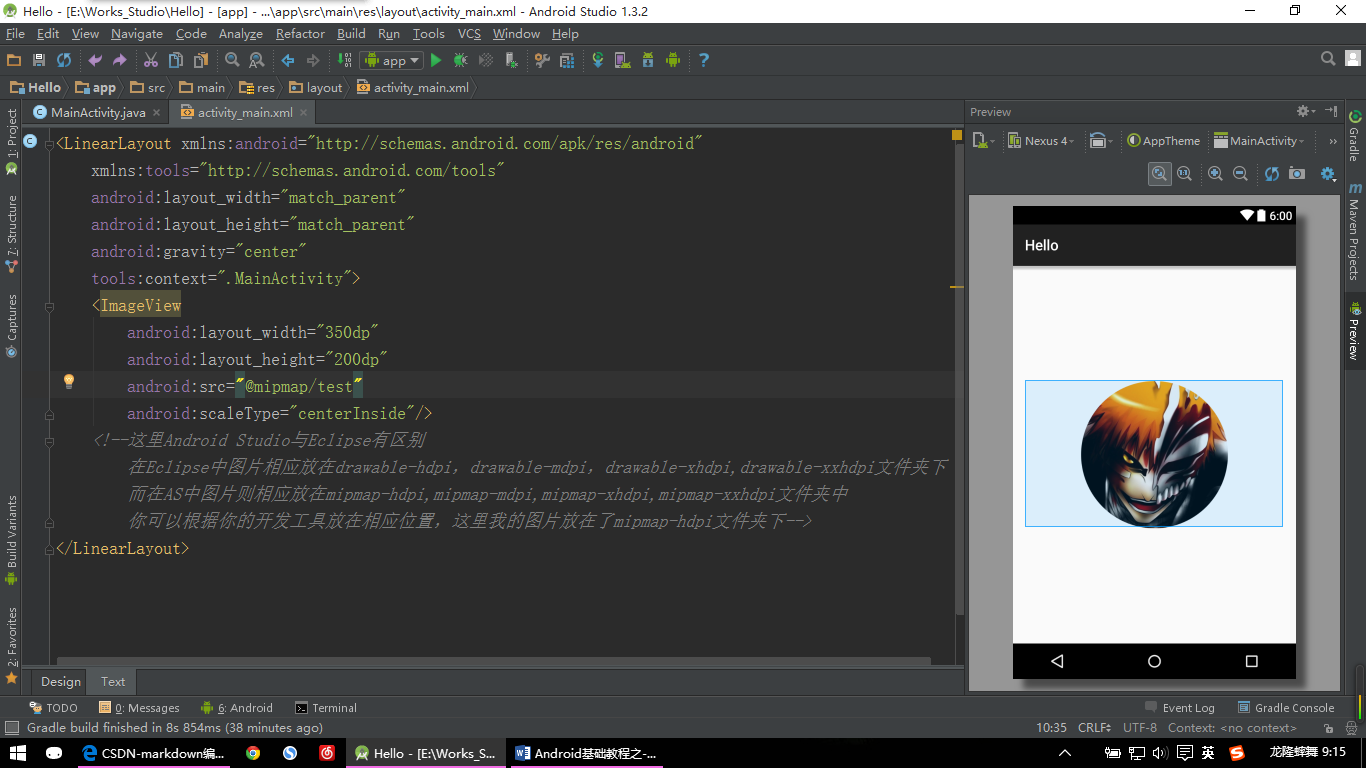Open Gradle Console
Screen dimensions: 1366x768
pyautogui.click(x=1286, y=707)
